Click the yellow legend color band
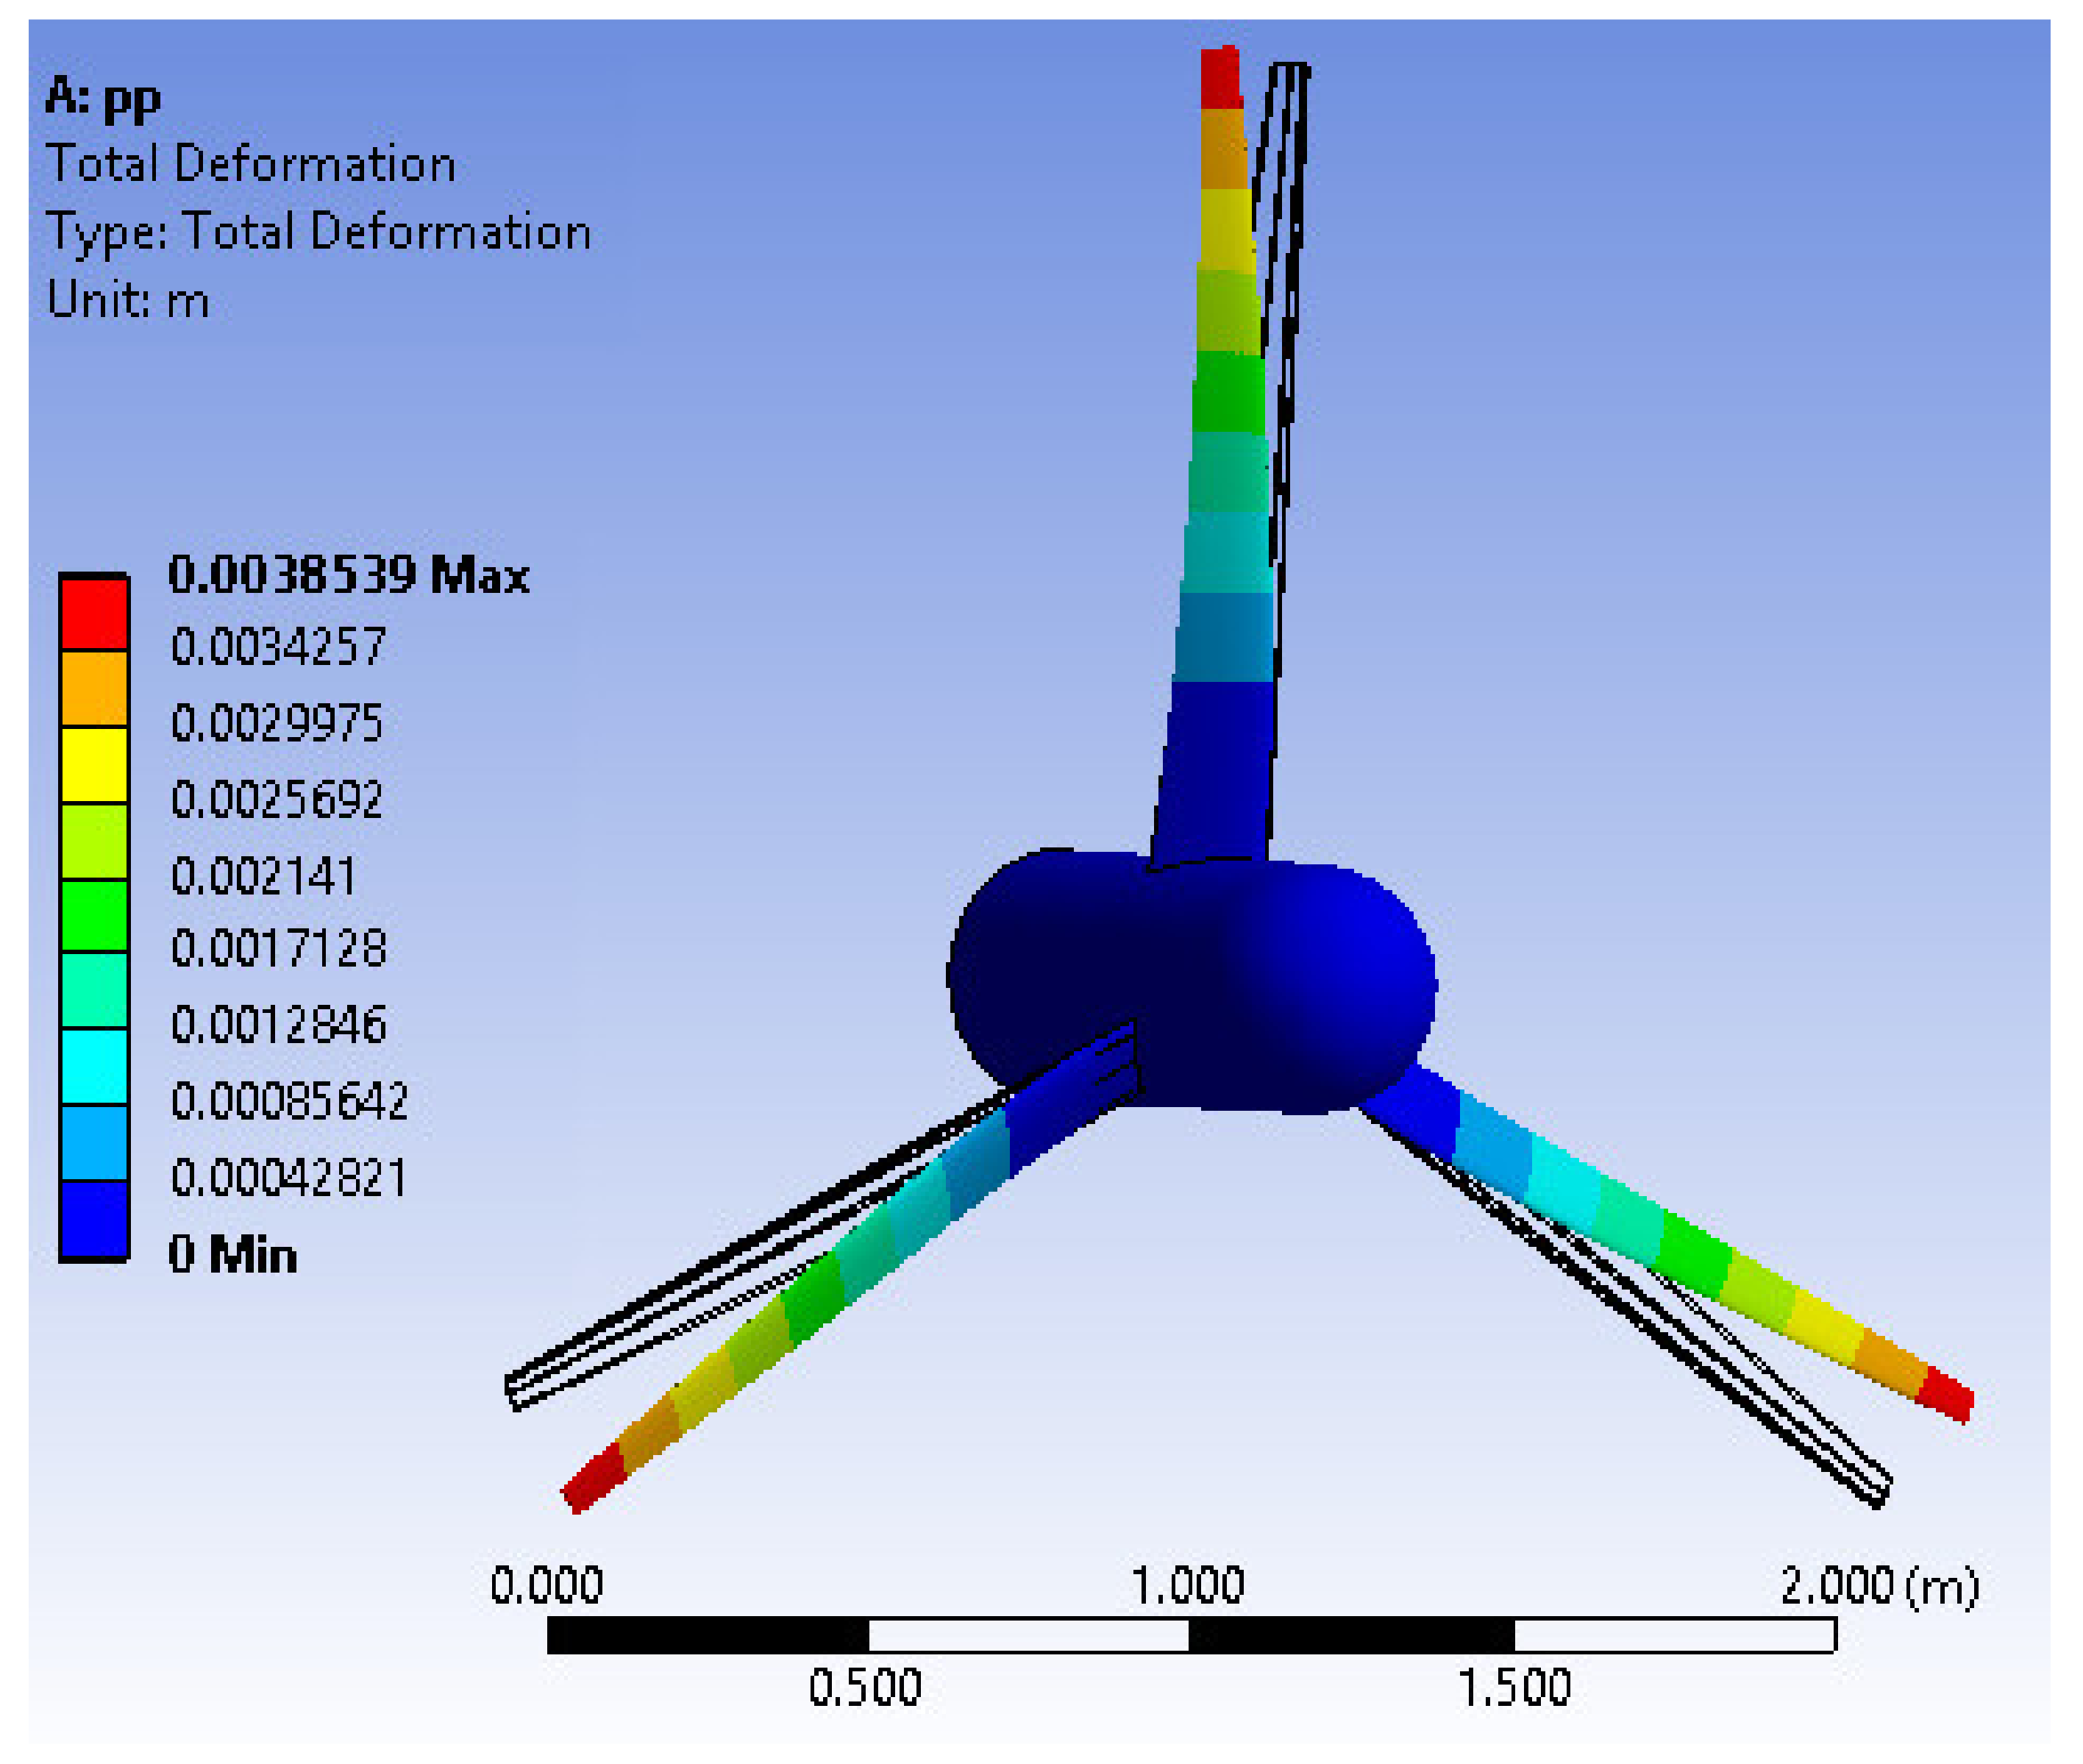Viewport: 2083px width, 1764px height. click(94, 765)
